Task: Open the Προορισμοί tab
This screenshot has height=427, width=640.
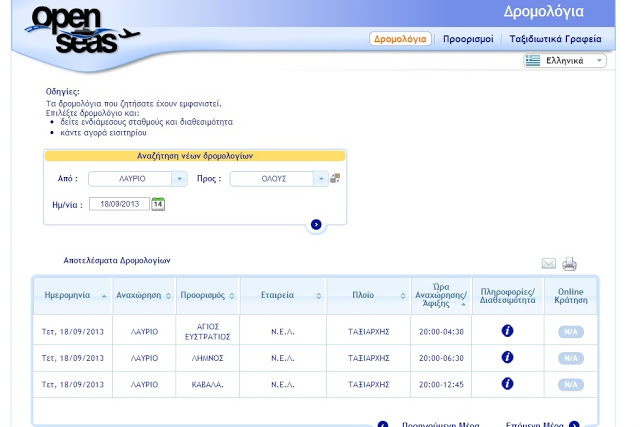Action: pyautogui.click(x=468, y=40)
